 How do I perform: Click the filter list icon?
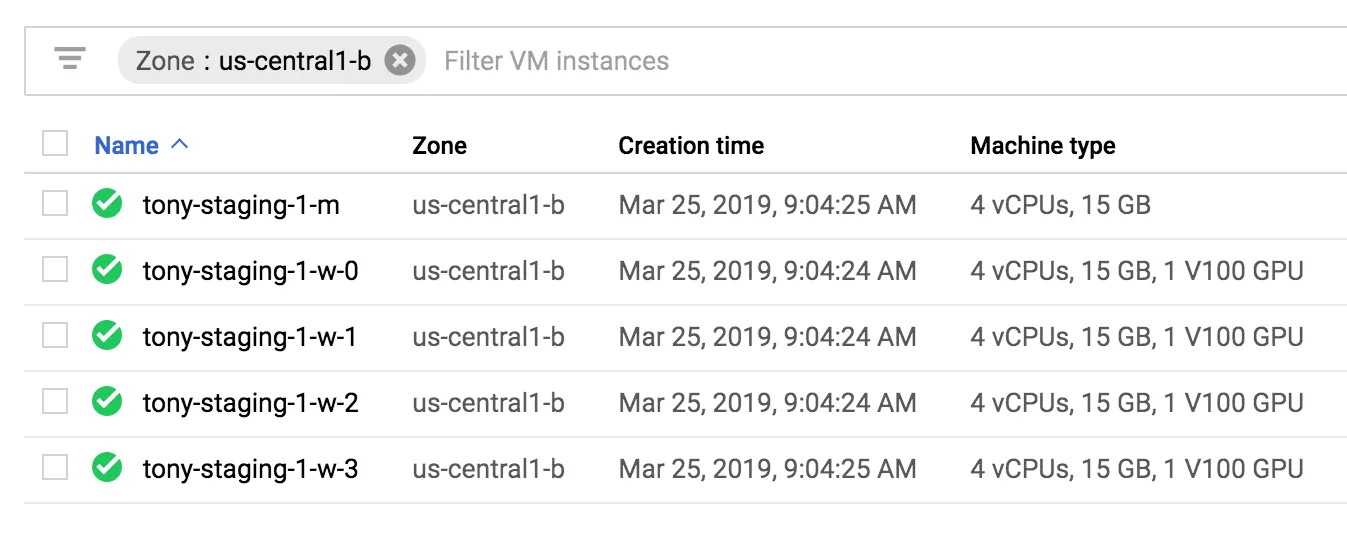[70, 59]
